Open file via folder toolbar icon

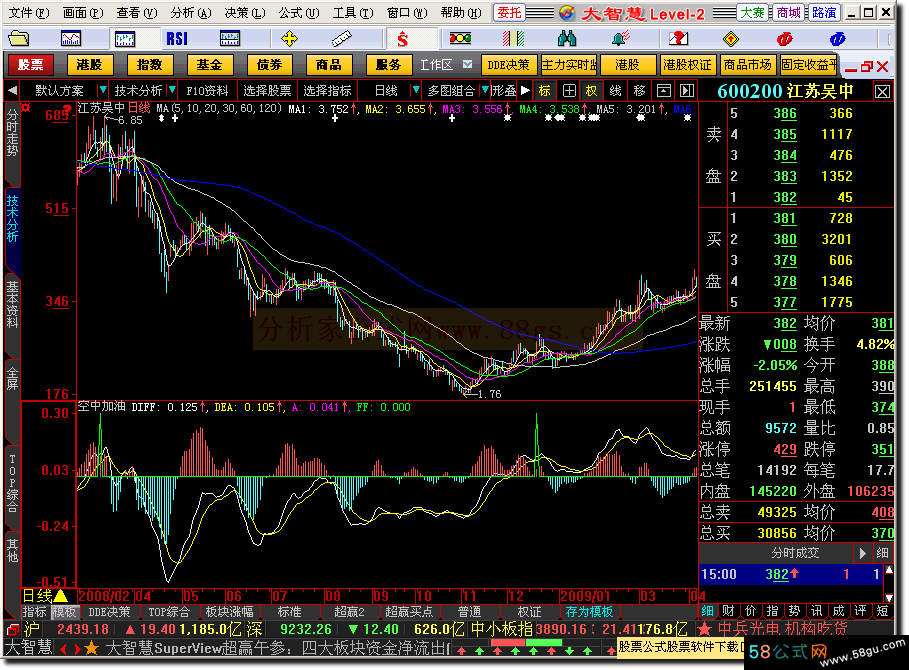pyautogui.click(x=18, y=39)
